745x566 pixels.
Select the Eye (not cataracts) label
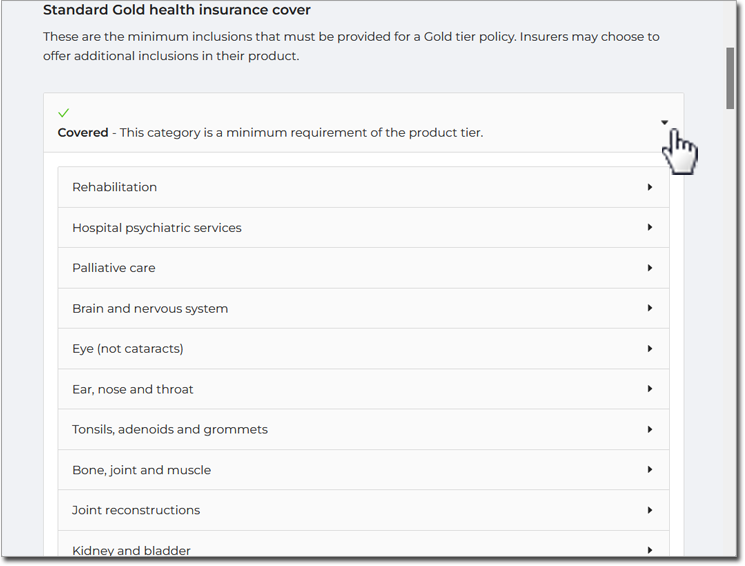coord(128,349)
